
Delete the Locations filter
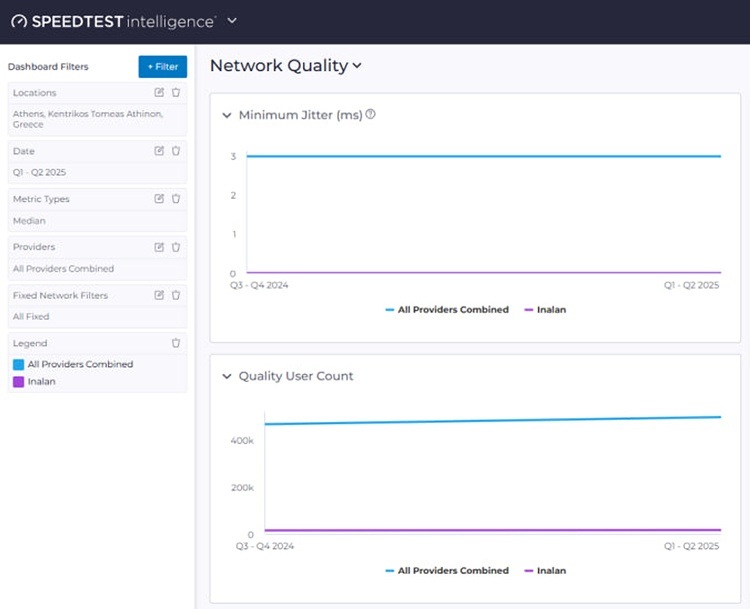176,93
